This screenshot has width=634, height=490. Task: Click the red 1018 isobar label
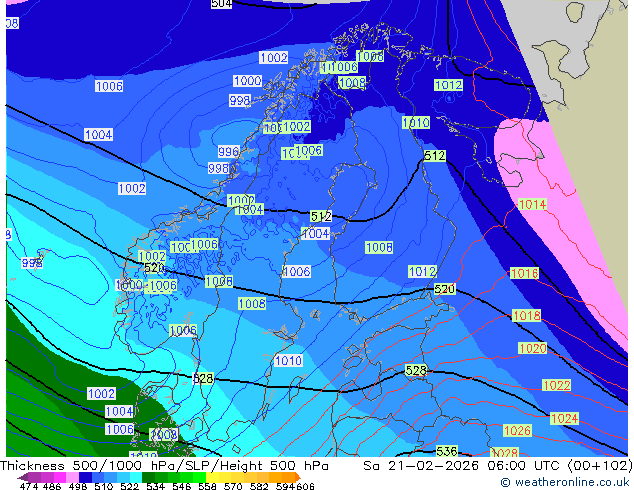coord(526,315)
